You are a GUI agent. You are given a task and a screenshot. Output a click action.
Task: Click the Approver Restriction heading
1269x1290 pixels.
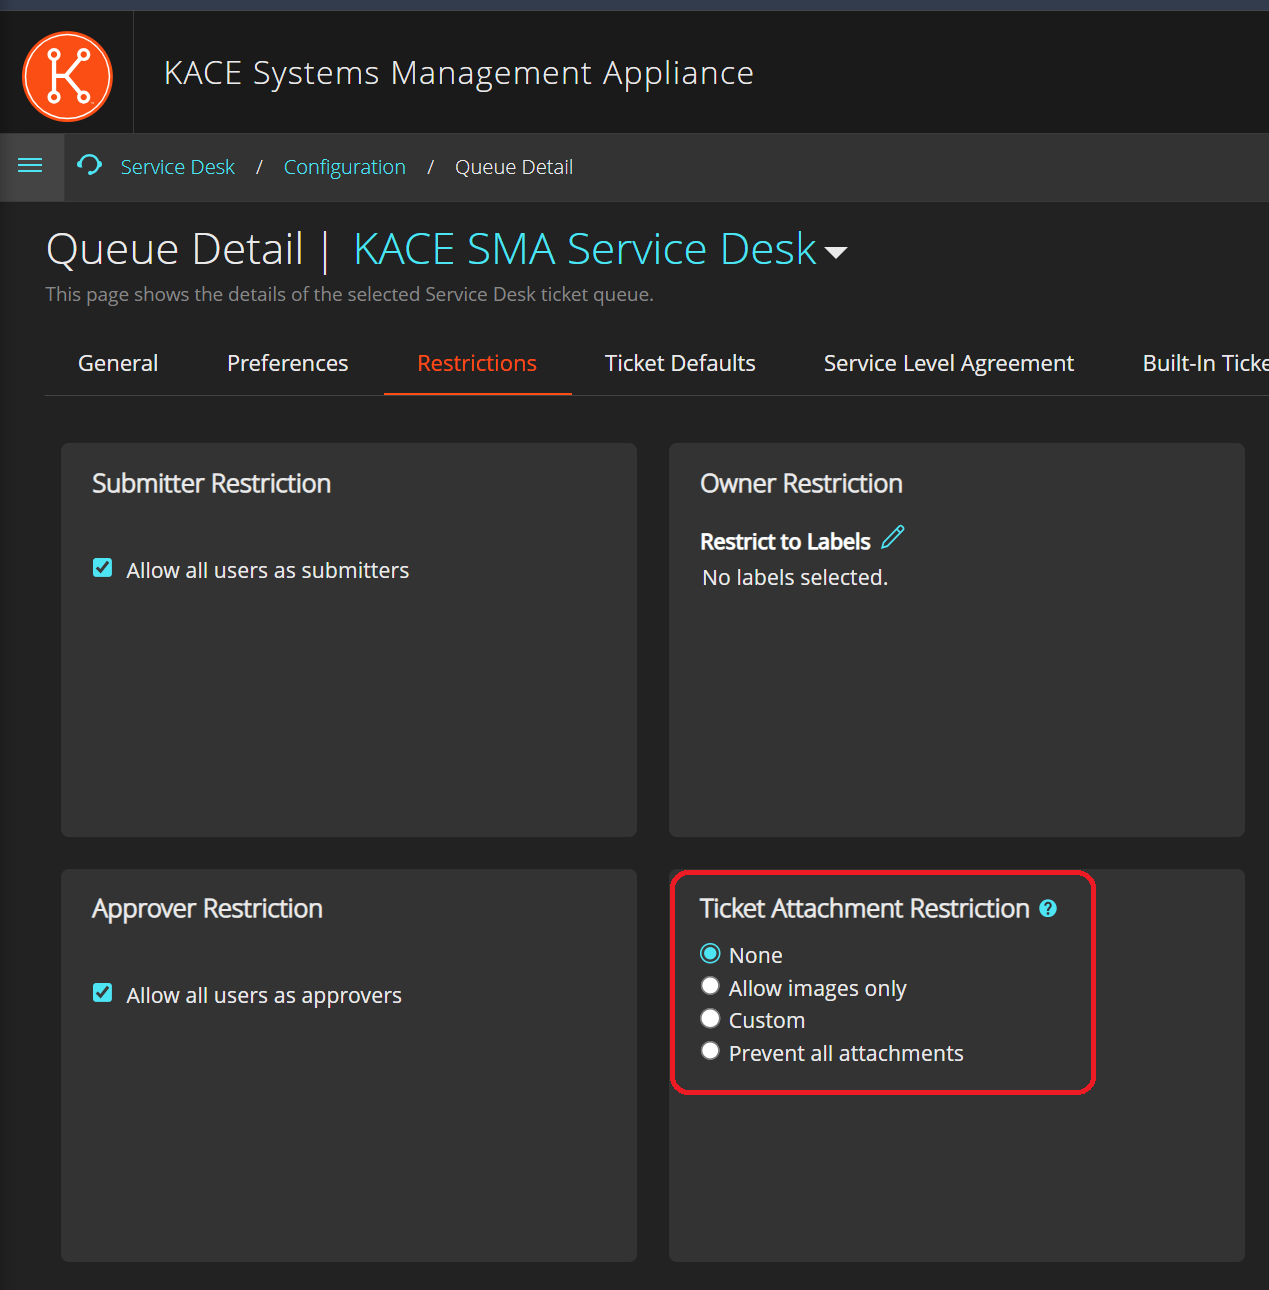[207, 909]
